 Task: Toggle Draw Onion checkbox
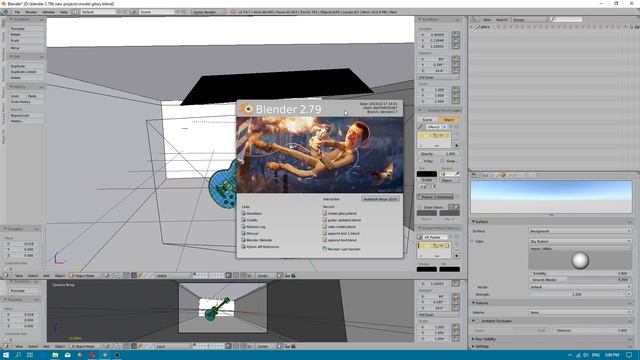click(420, 207)
